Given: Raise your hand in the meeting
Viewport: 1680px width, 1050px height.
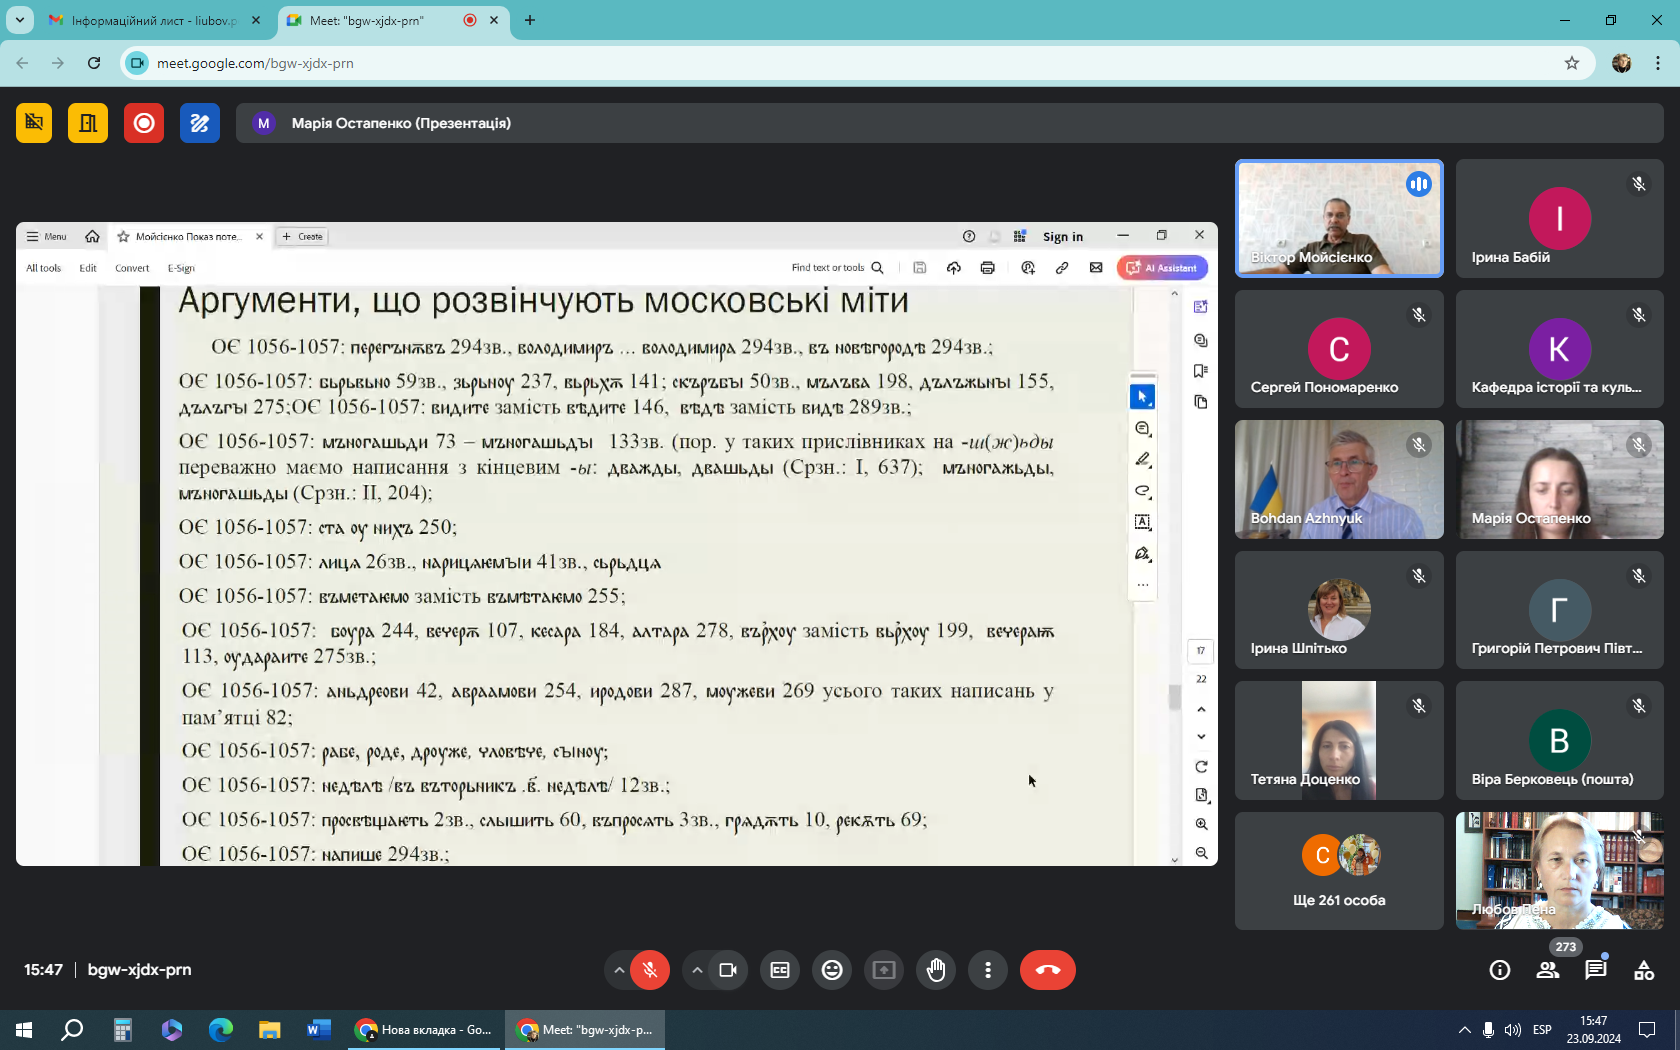Looking at the screenshot, I should tap(936, 970).
